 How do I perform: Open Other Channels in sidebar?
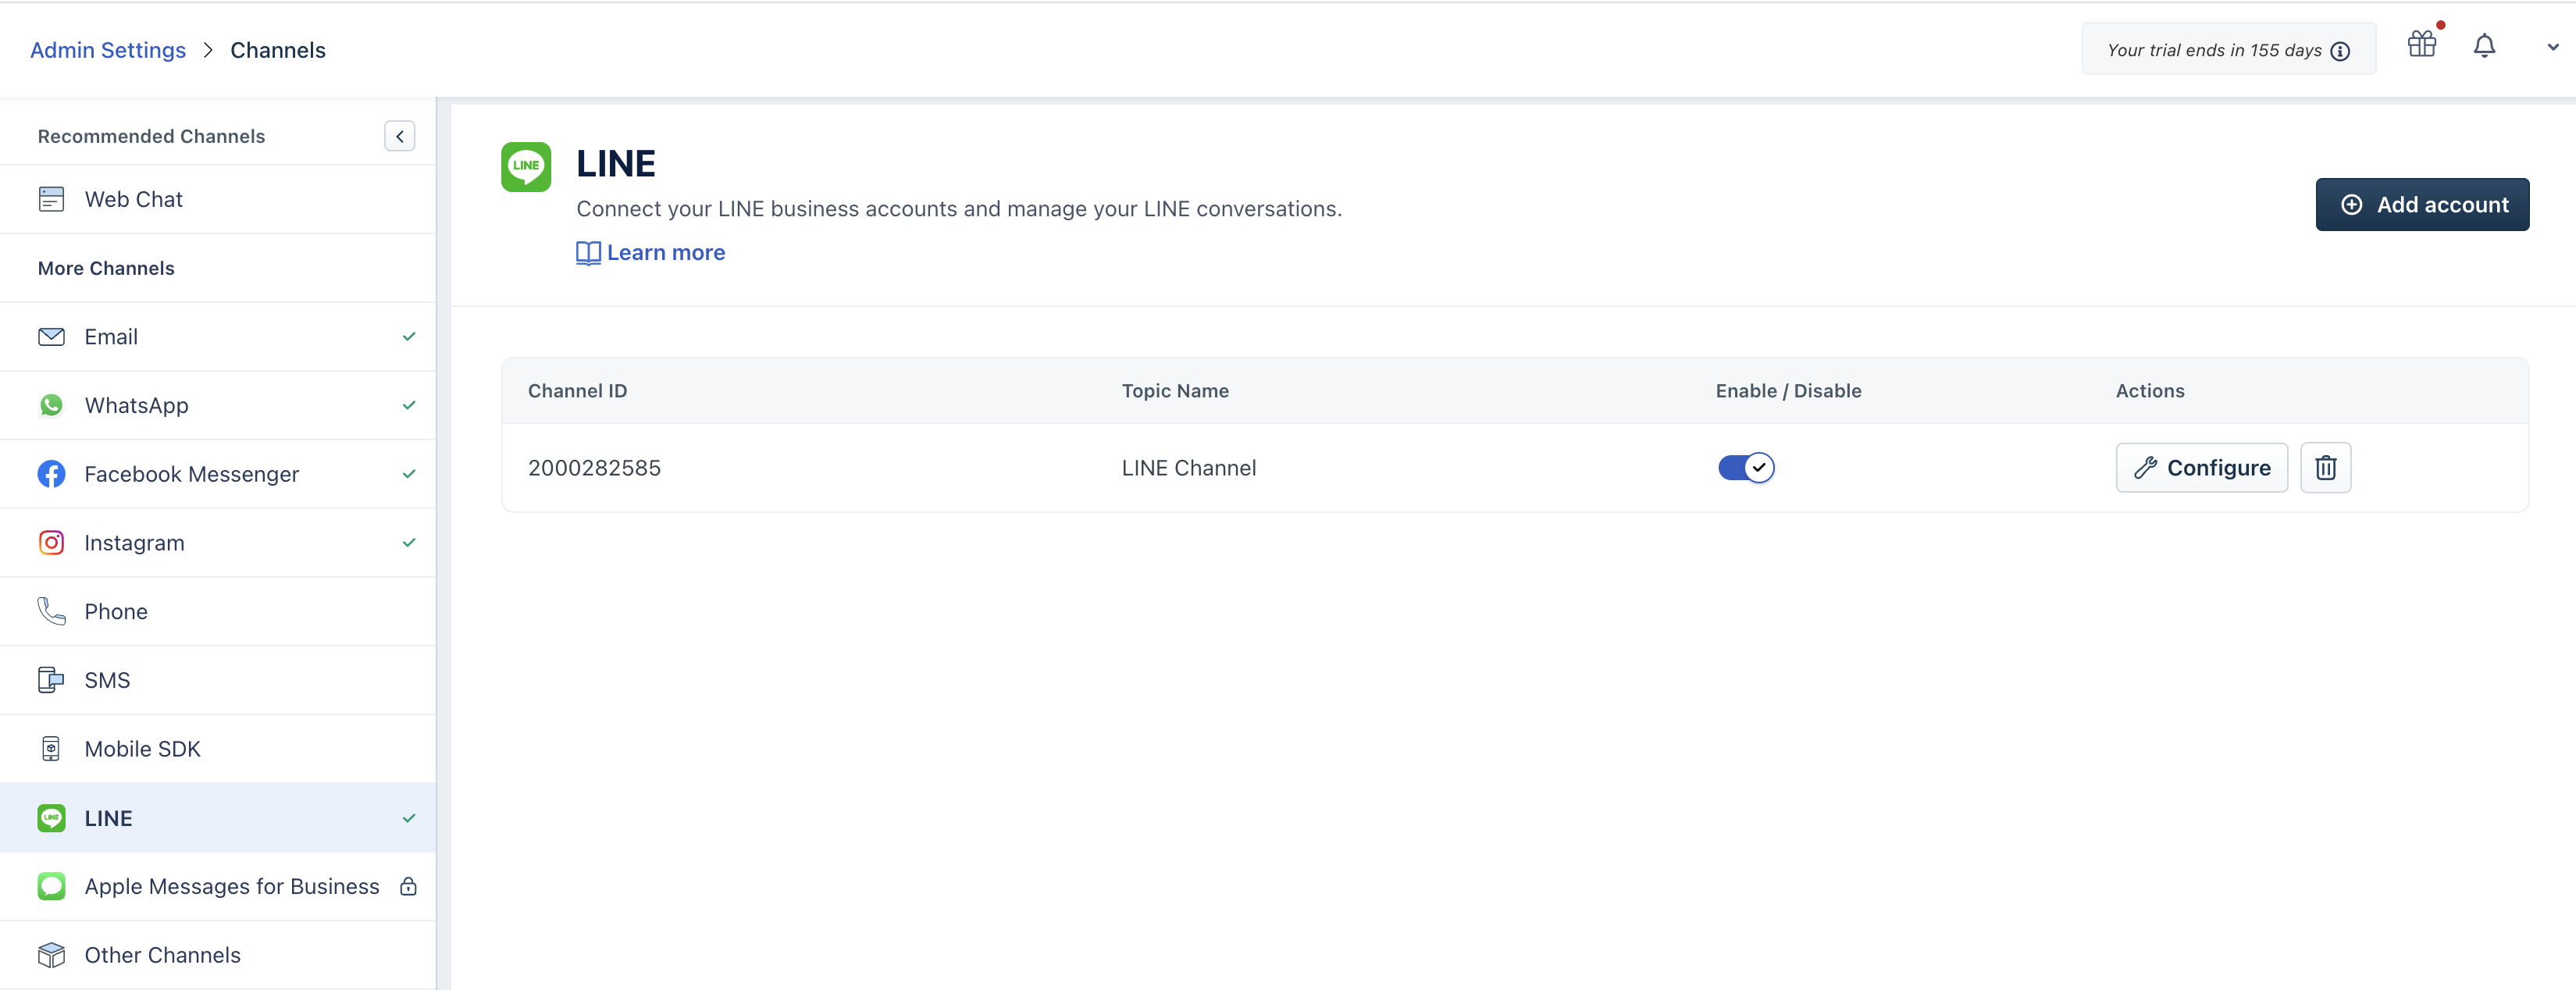click(x=162, y=955)
